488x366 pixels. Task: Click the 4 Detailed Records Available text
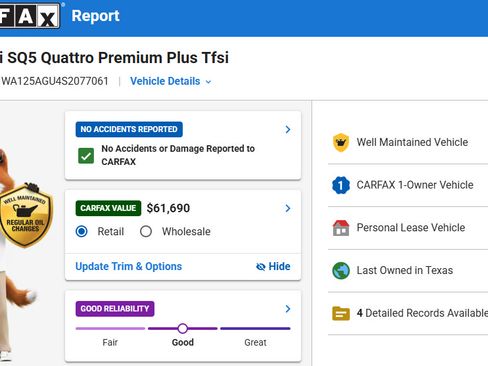[422, 313]
